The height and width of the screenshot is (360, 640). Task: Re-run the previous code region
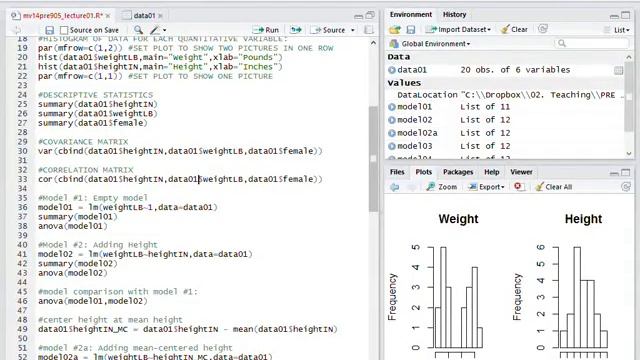[x=296, y=30]
